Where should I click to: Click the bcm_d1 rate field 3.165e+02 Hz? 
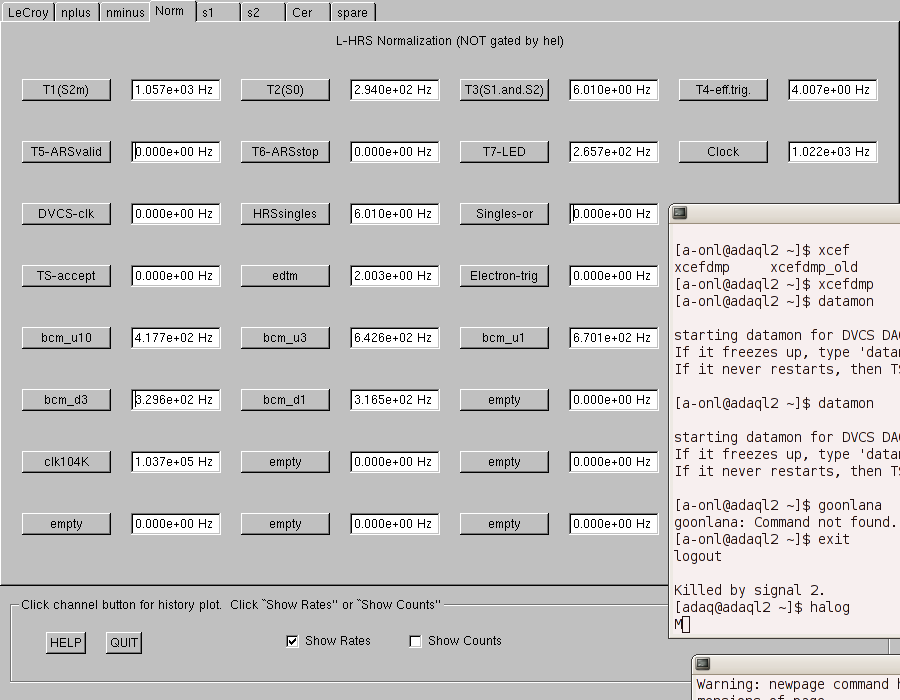[395, 400]
